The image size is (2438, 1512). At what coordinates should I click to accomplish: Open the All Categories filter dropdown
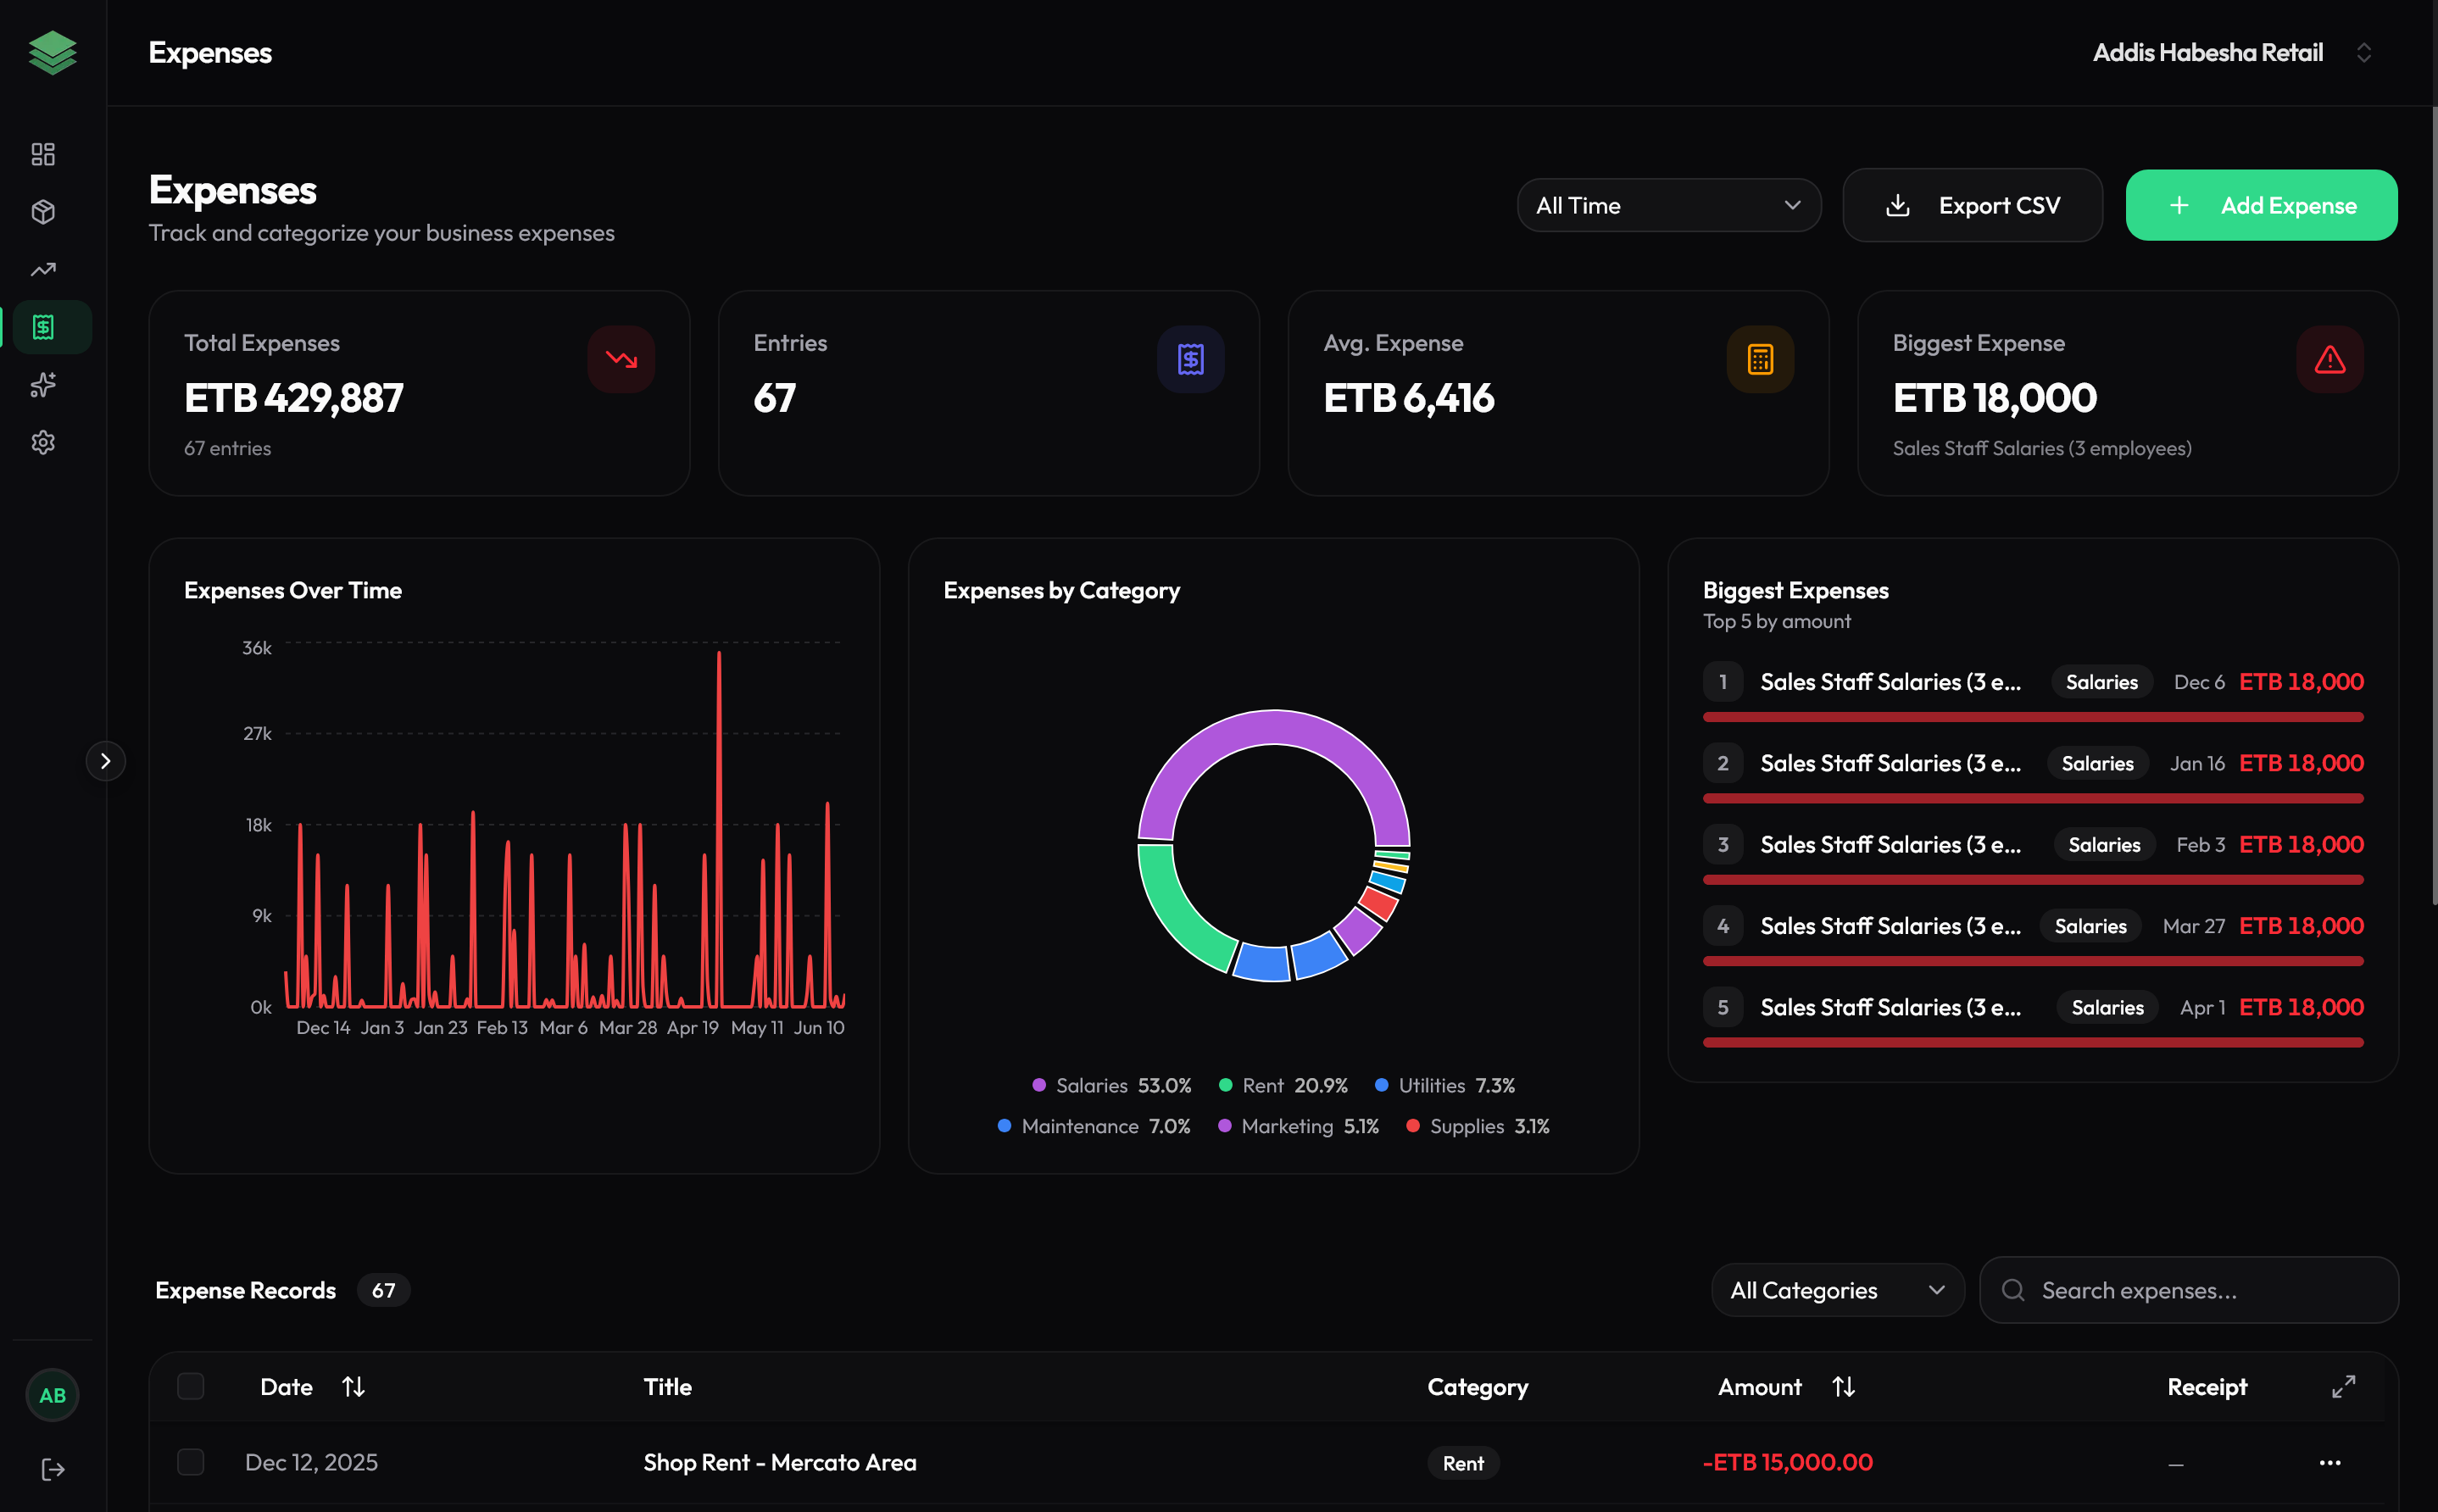[x=1837, y=1290]
